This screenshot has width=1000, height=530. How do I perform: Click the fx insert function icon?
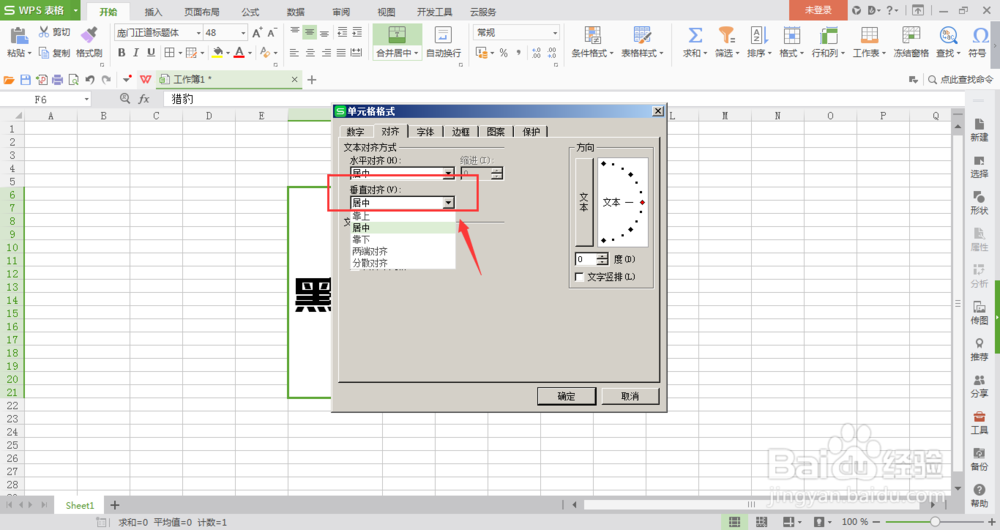144,99
